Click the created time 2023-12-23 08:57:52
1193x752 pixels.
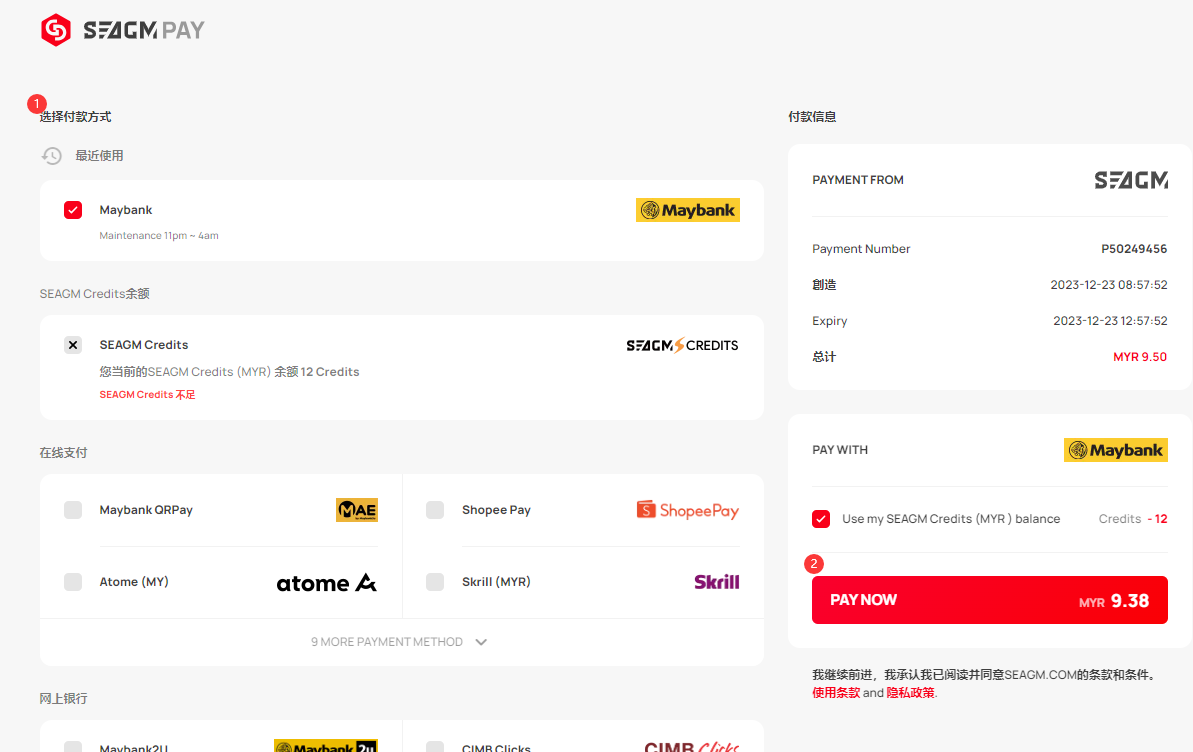1109,285
